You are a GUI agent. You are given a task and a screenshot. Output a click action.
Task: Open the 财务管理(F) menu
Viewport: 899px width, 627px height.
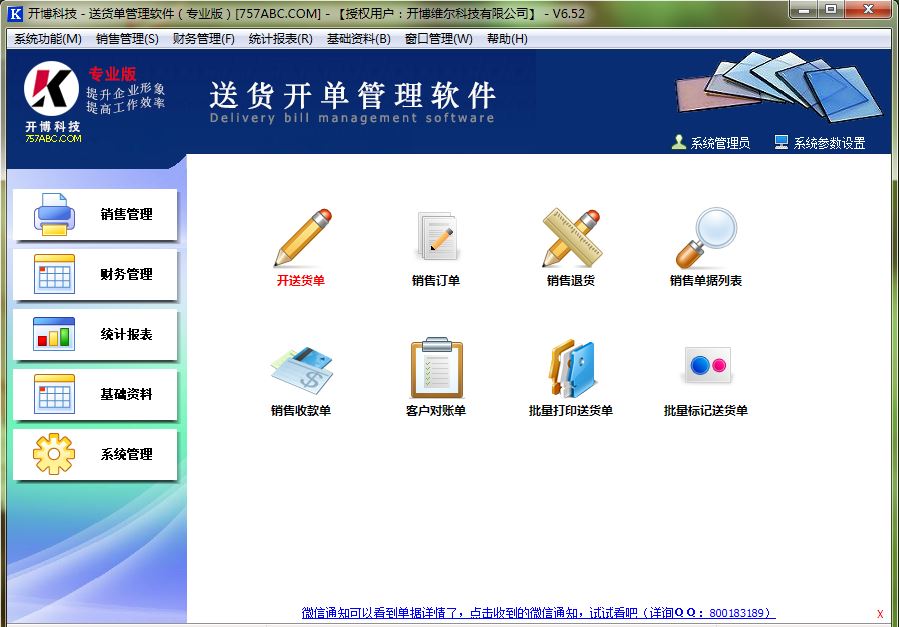point(204,39)
